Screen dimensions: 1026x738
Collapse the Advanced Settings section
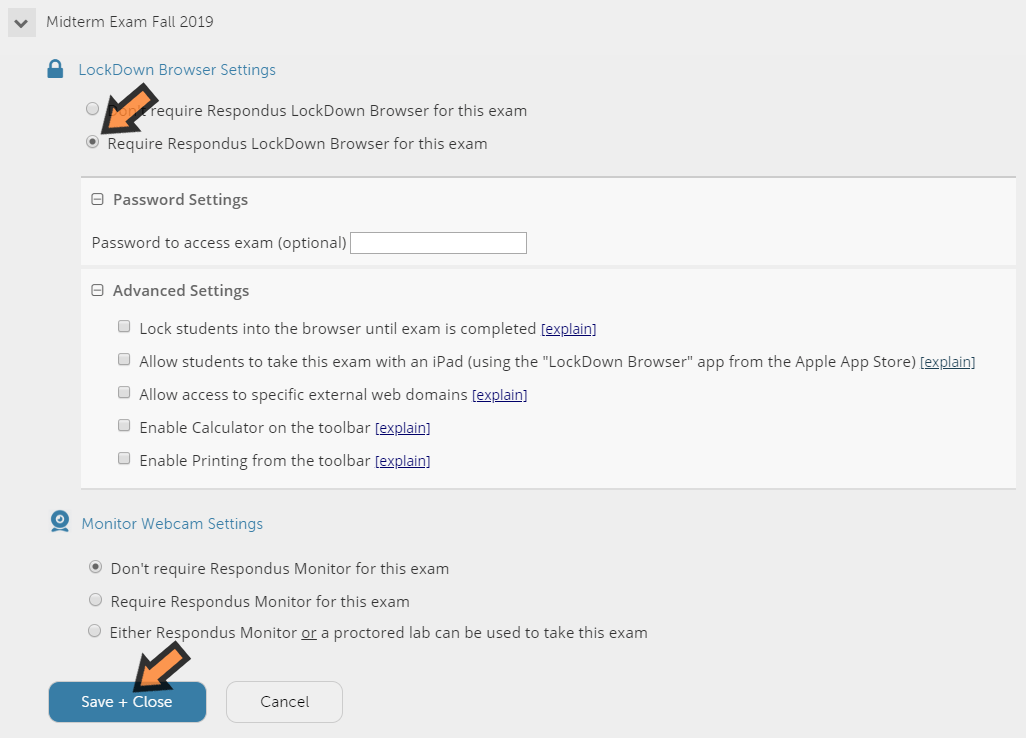click(97, 290)
